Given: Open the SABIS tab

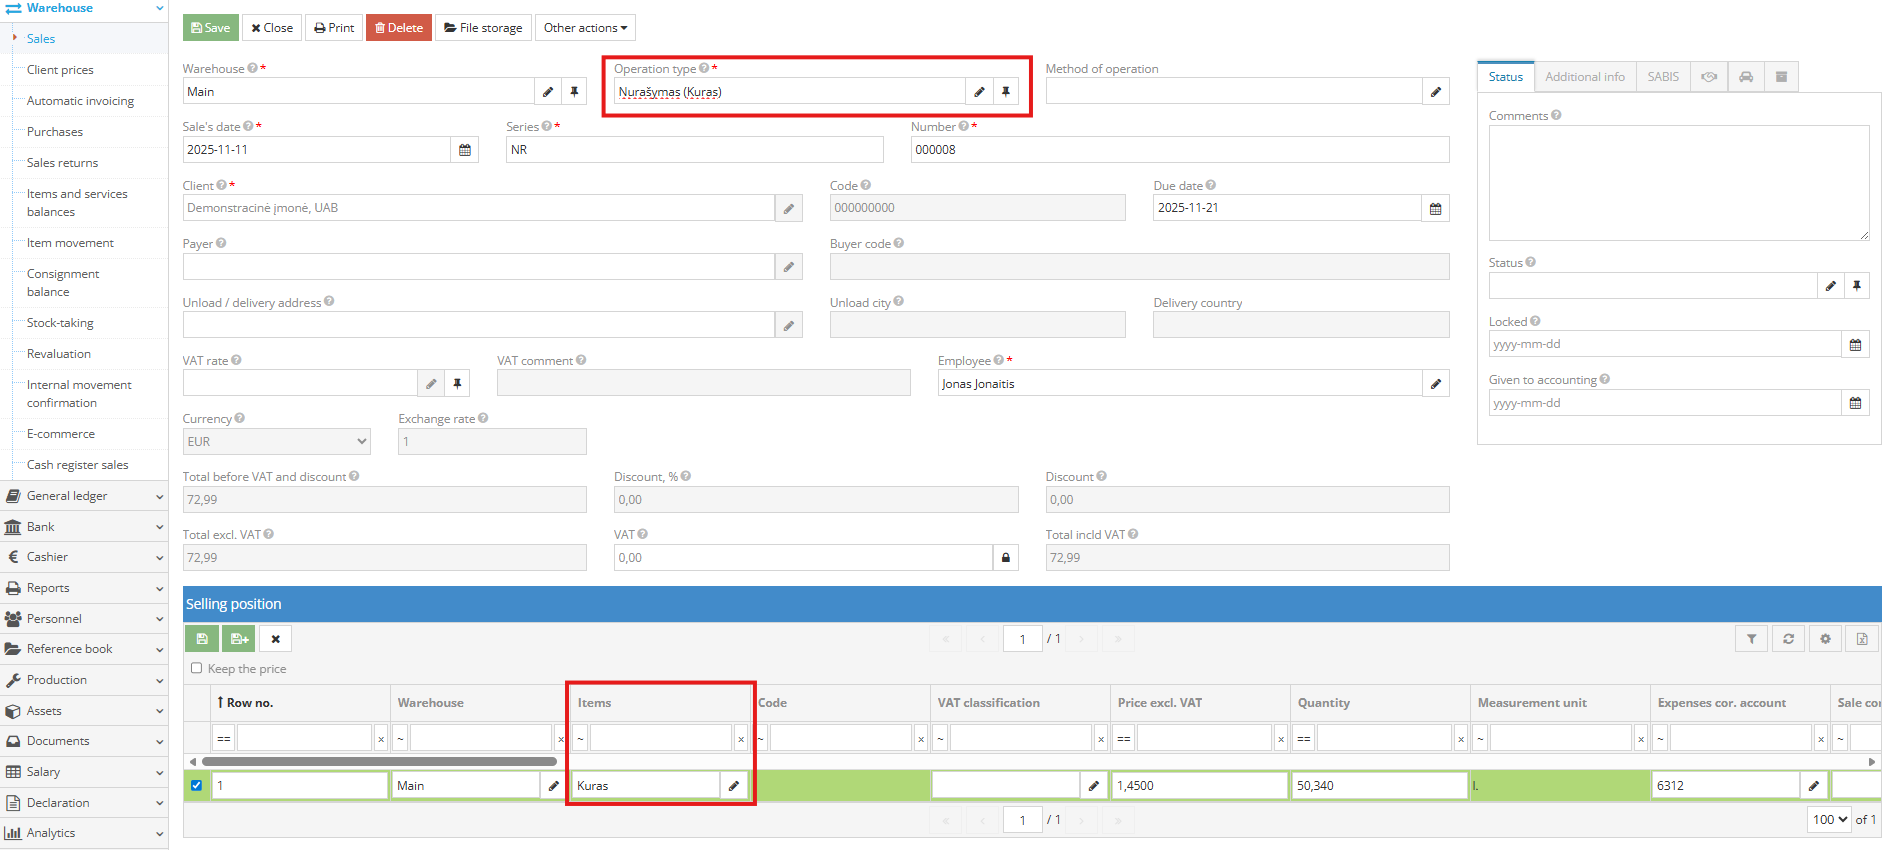Looking at the screenshot, I should pyautogui.click(x=1663, y=77).
